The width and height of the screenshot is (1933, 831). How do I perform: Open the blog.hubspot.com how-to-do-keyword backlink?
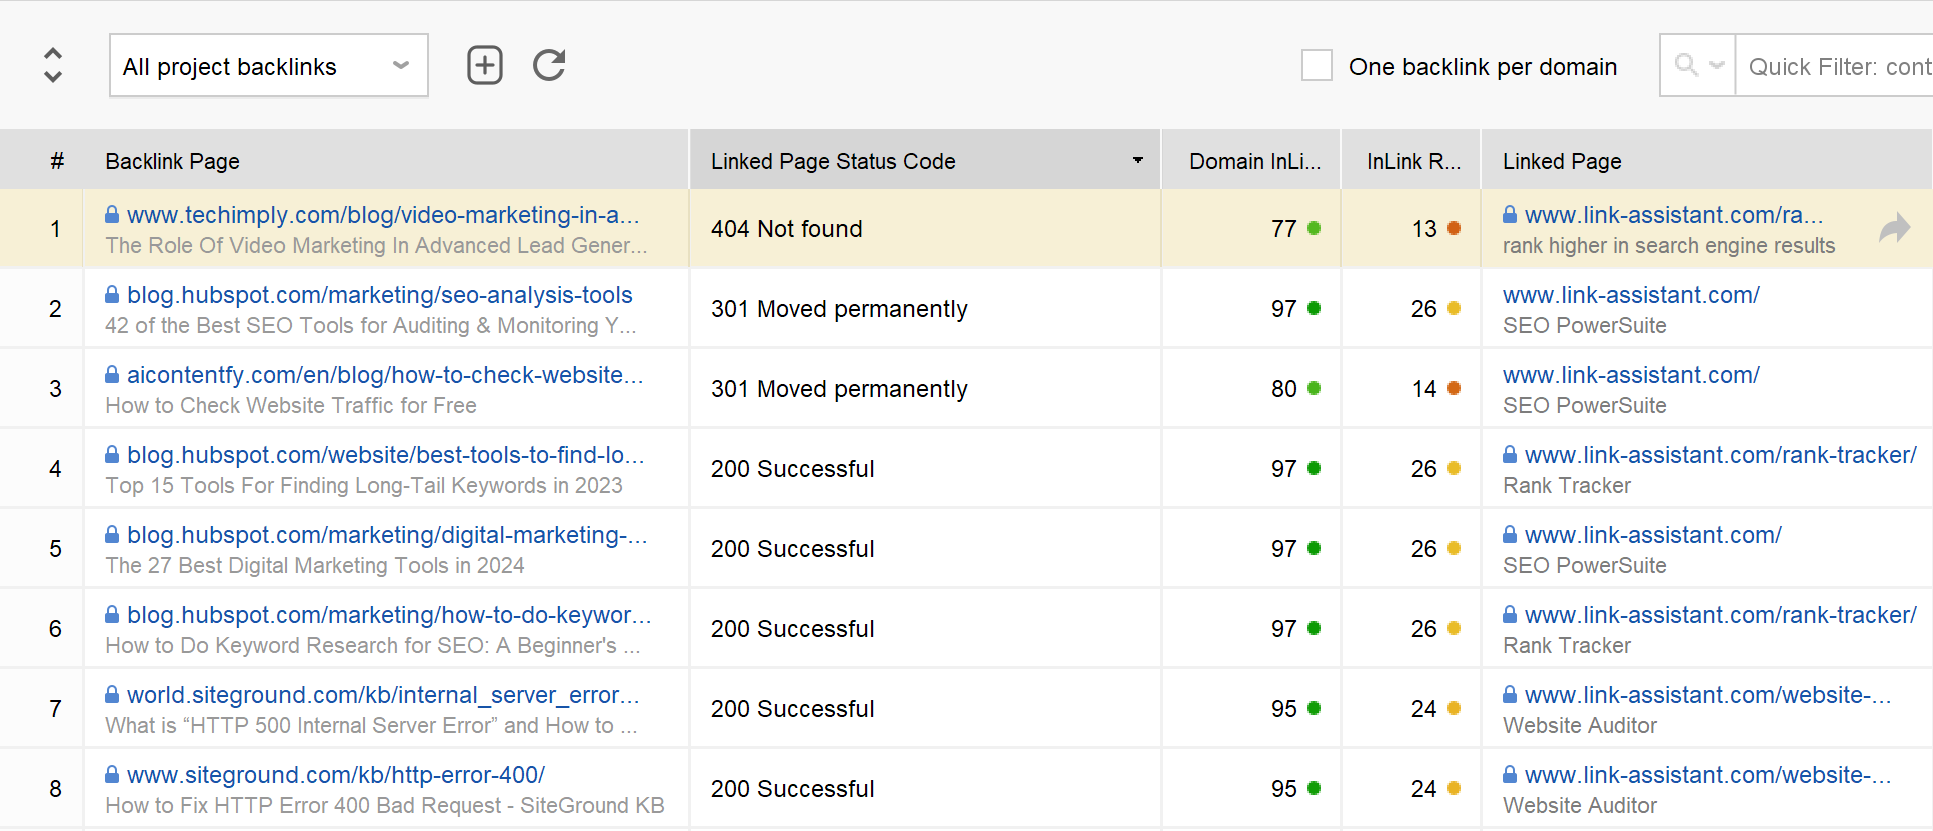coord(389,615)
